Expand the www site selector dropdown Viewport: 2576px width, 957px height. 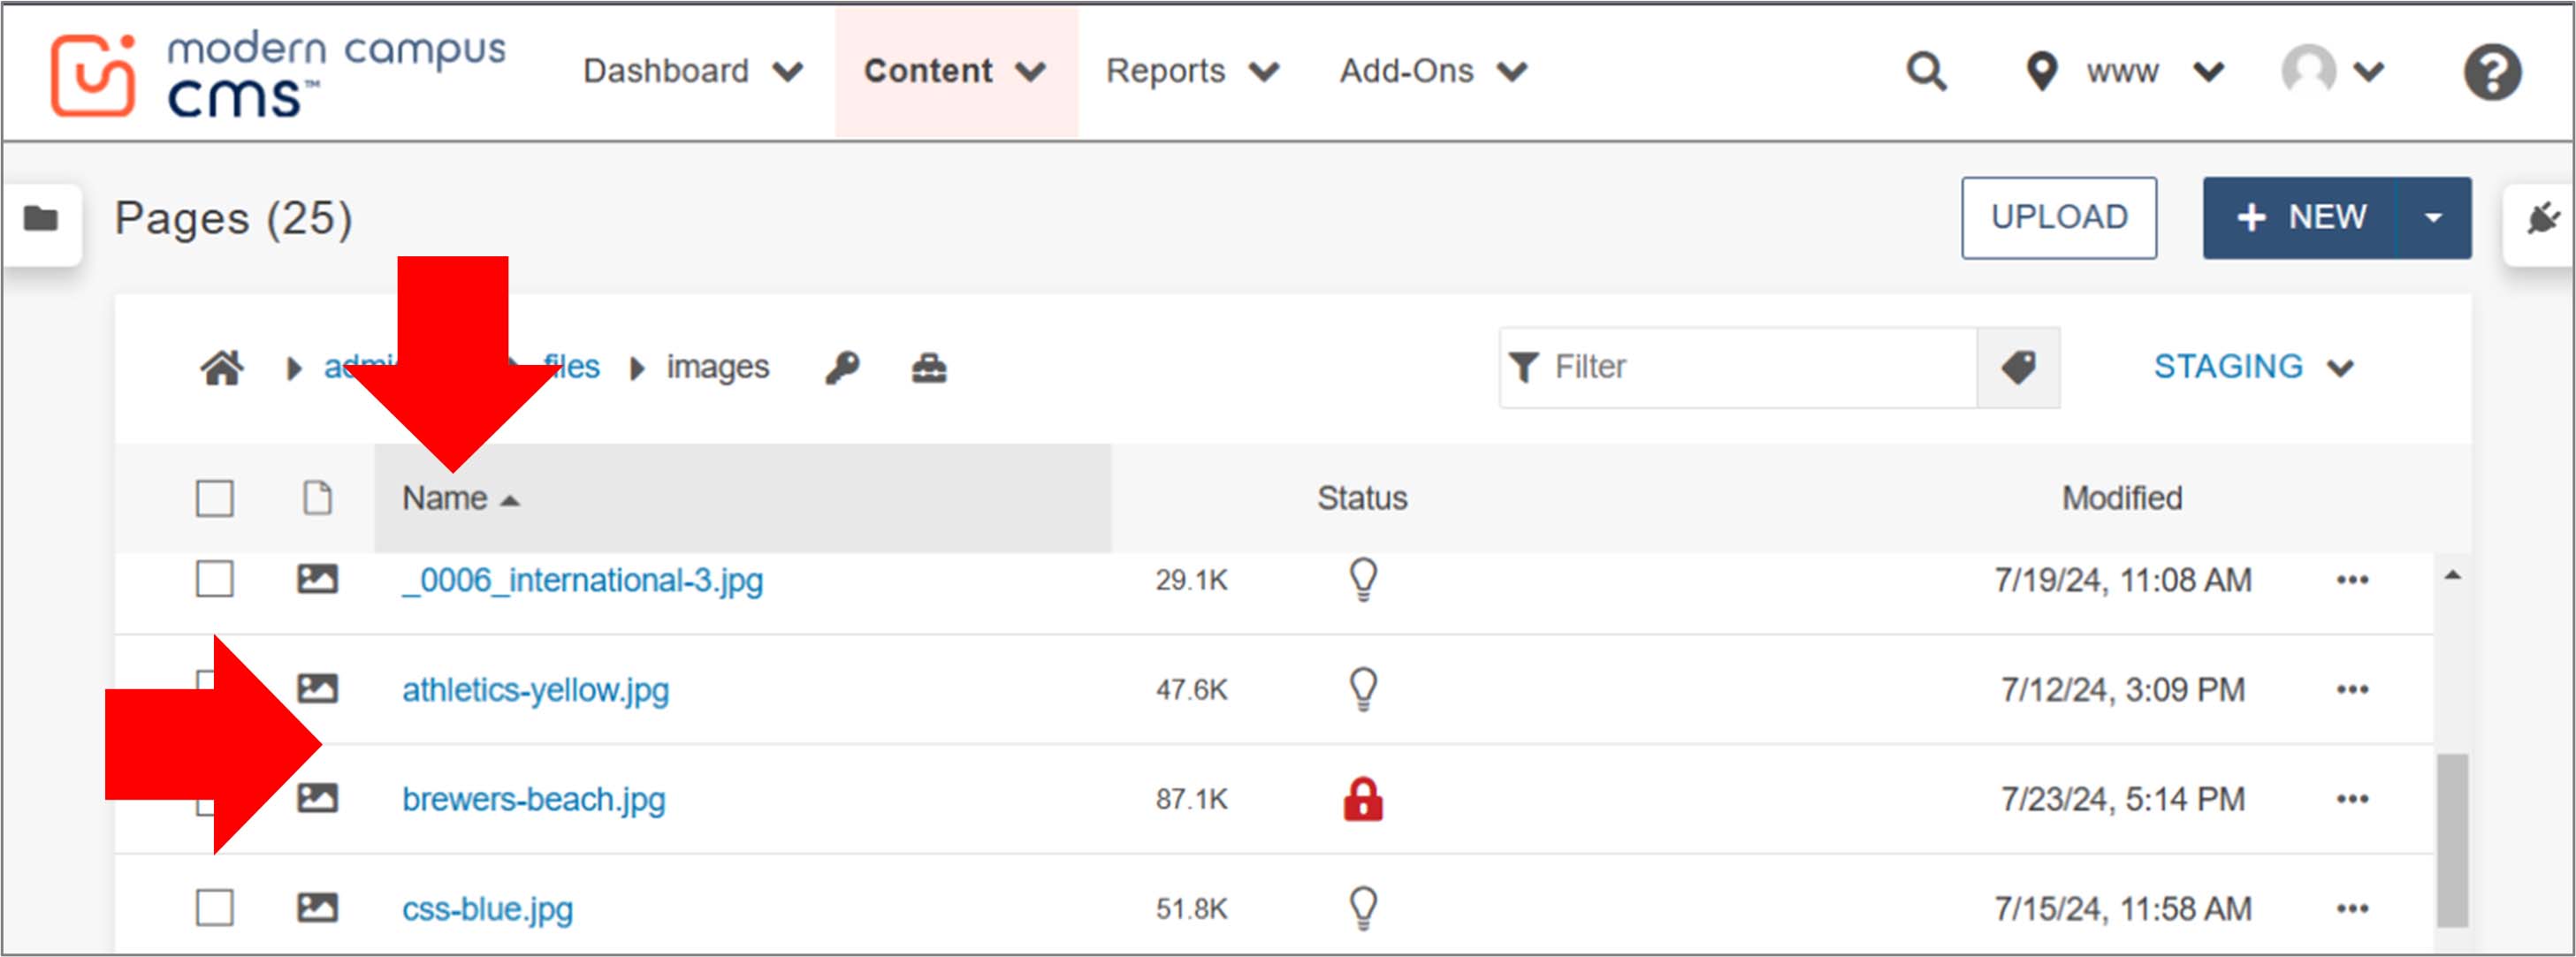point(2122,72)
